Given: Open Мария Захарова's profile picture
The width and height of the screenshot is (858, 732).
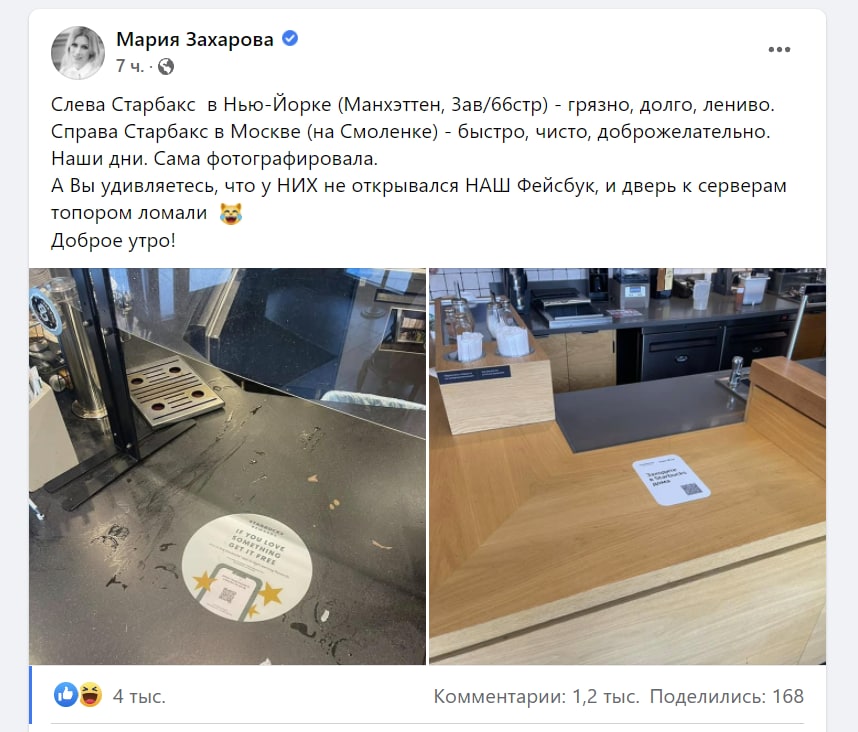Looking at the screenshot, I should click(x=78, y=53).
